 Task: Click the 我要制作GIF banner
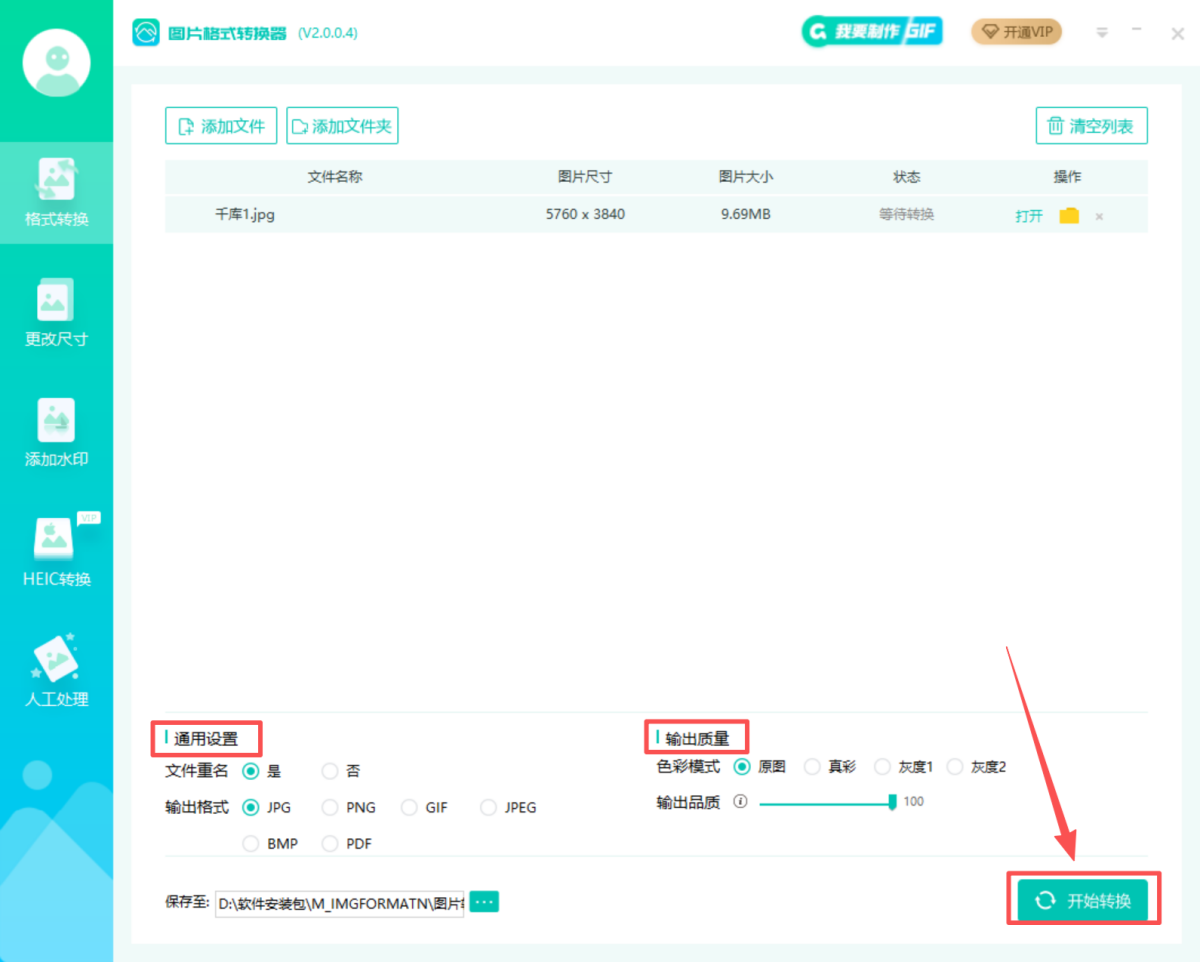[x=872, y=32]
